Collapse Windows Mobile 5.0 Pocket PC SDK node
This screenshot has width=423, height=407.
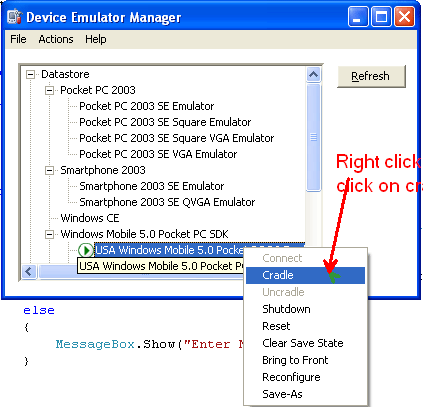click(49, 234)
